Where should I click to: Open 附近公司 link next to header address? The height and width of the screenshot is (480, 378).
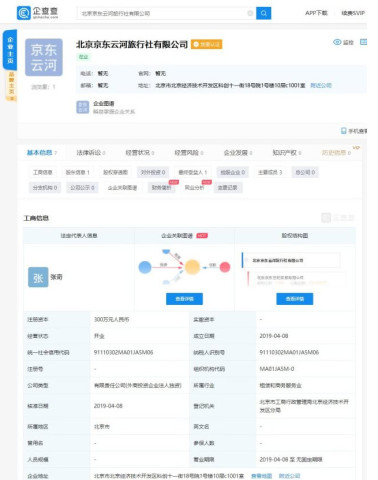tap(321, 85)
